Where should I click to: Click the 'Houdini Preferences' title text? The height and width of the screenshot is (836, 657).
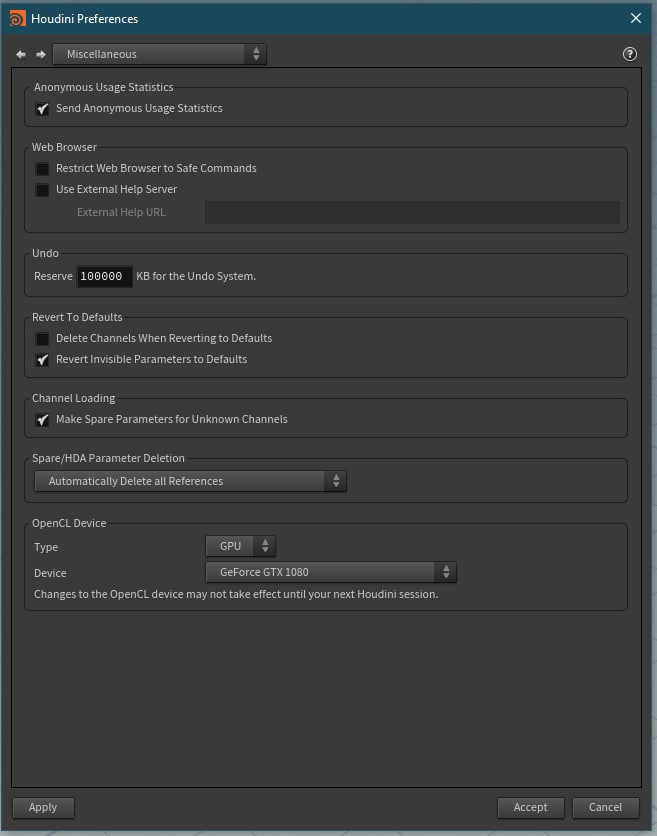click(85, 19)
